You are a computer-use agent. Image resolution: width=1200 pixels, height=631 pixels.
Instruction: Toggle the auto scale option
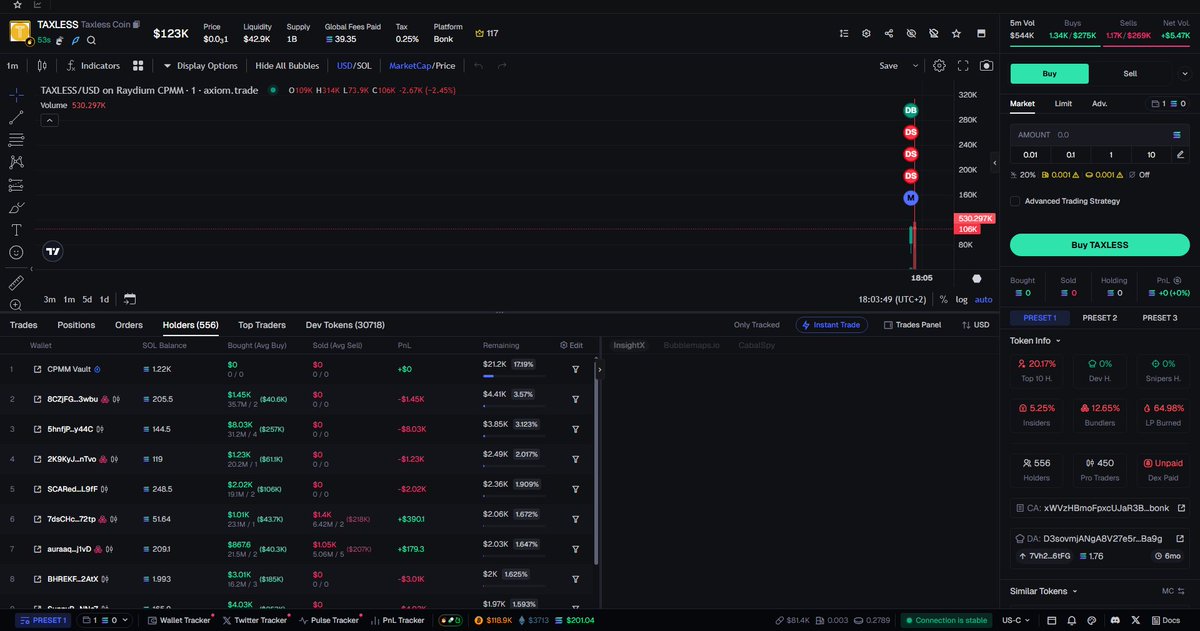[984, 299]
